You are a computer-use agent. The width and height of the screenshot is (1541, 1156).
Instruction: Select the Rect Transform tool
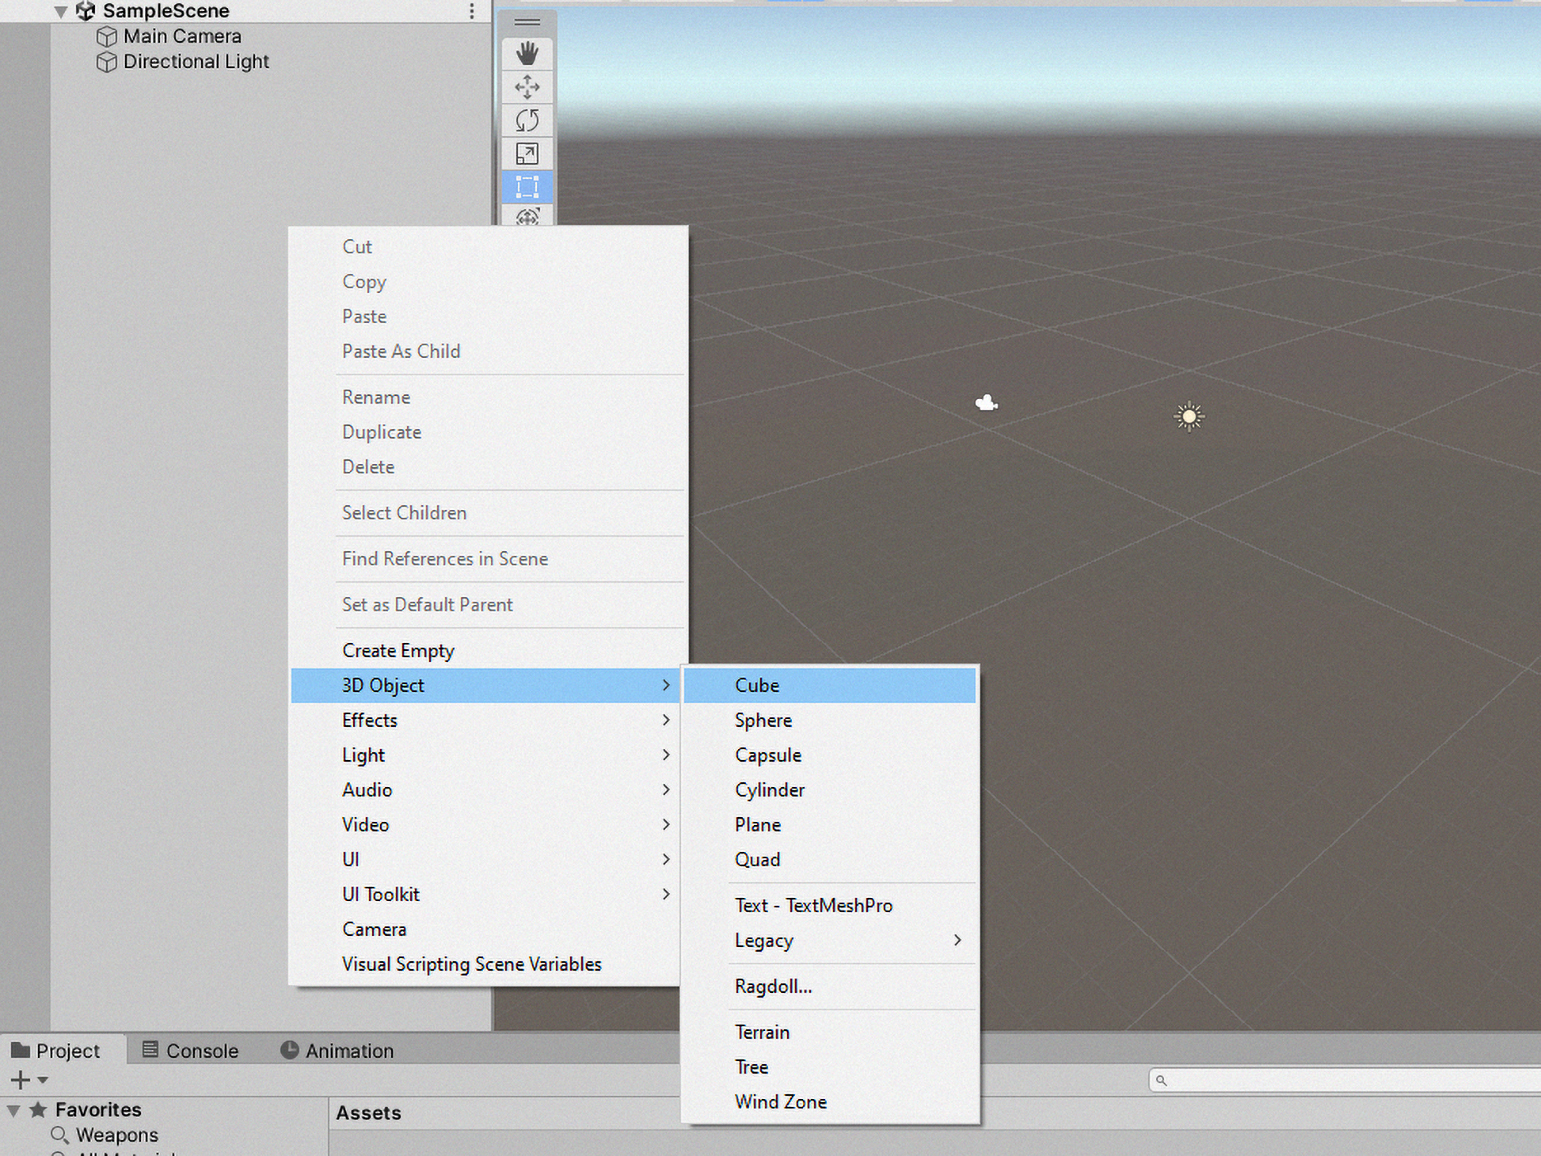pyautogui.click(x=527, y=187)
